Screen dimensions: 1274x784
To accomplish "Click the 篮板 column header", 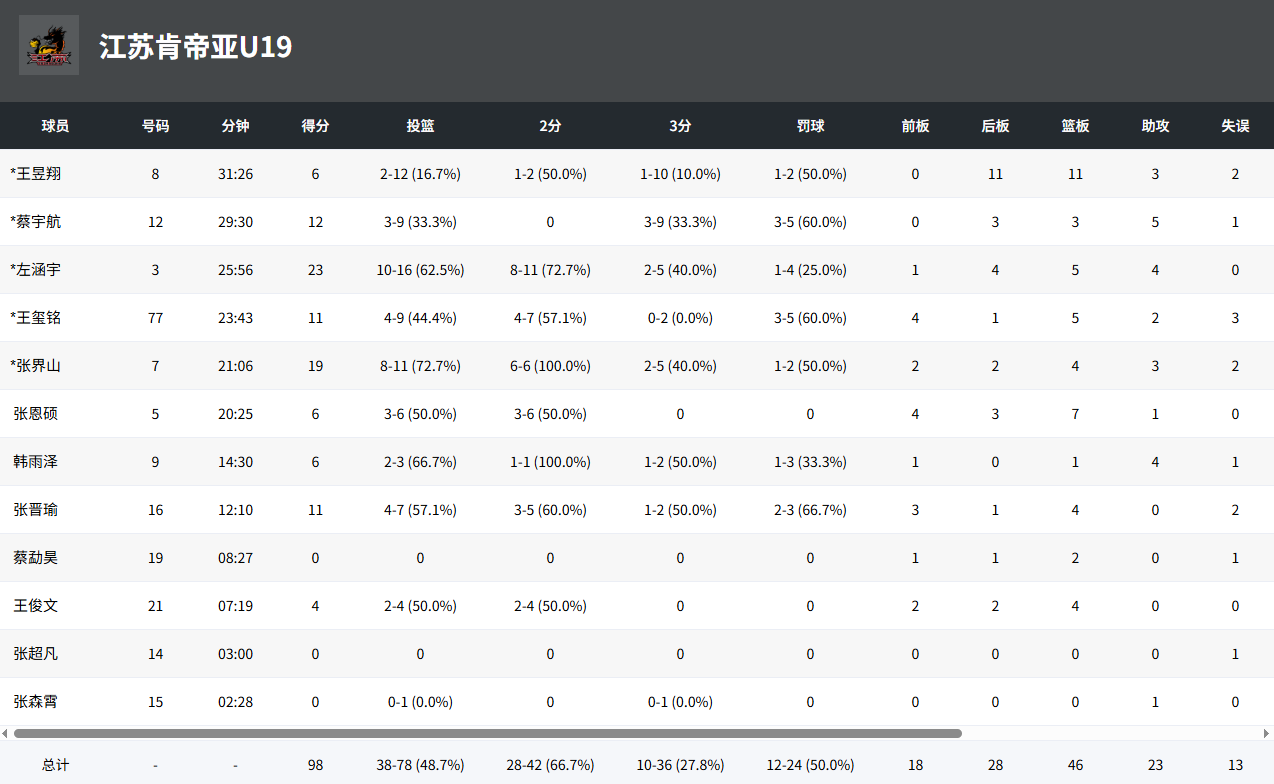I will coord(1075,126).
